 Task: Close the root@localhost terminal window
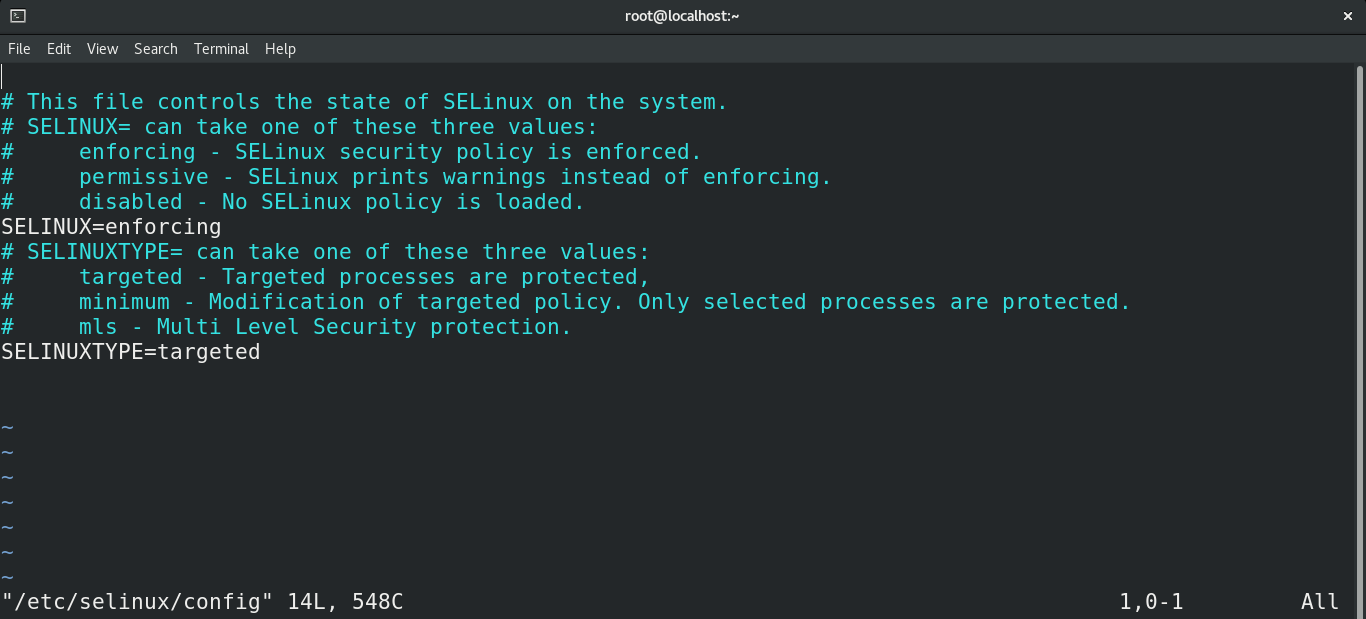1347,16
